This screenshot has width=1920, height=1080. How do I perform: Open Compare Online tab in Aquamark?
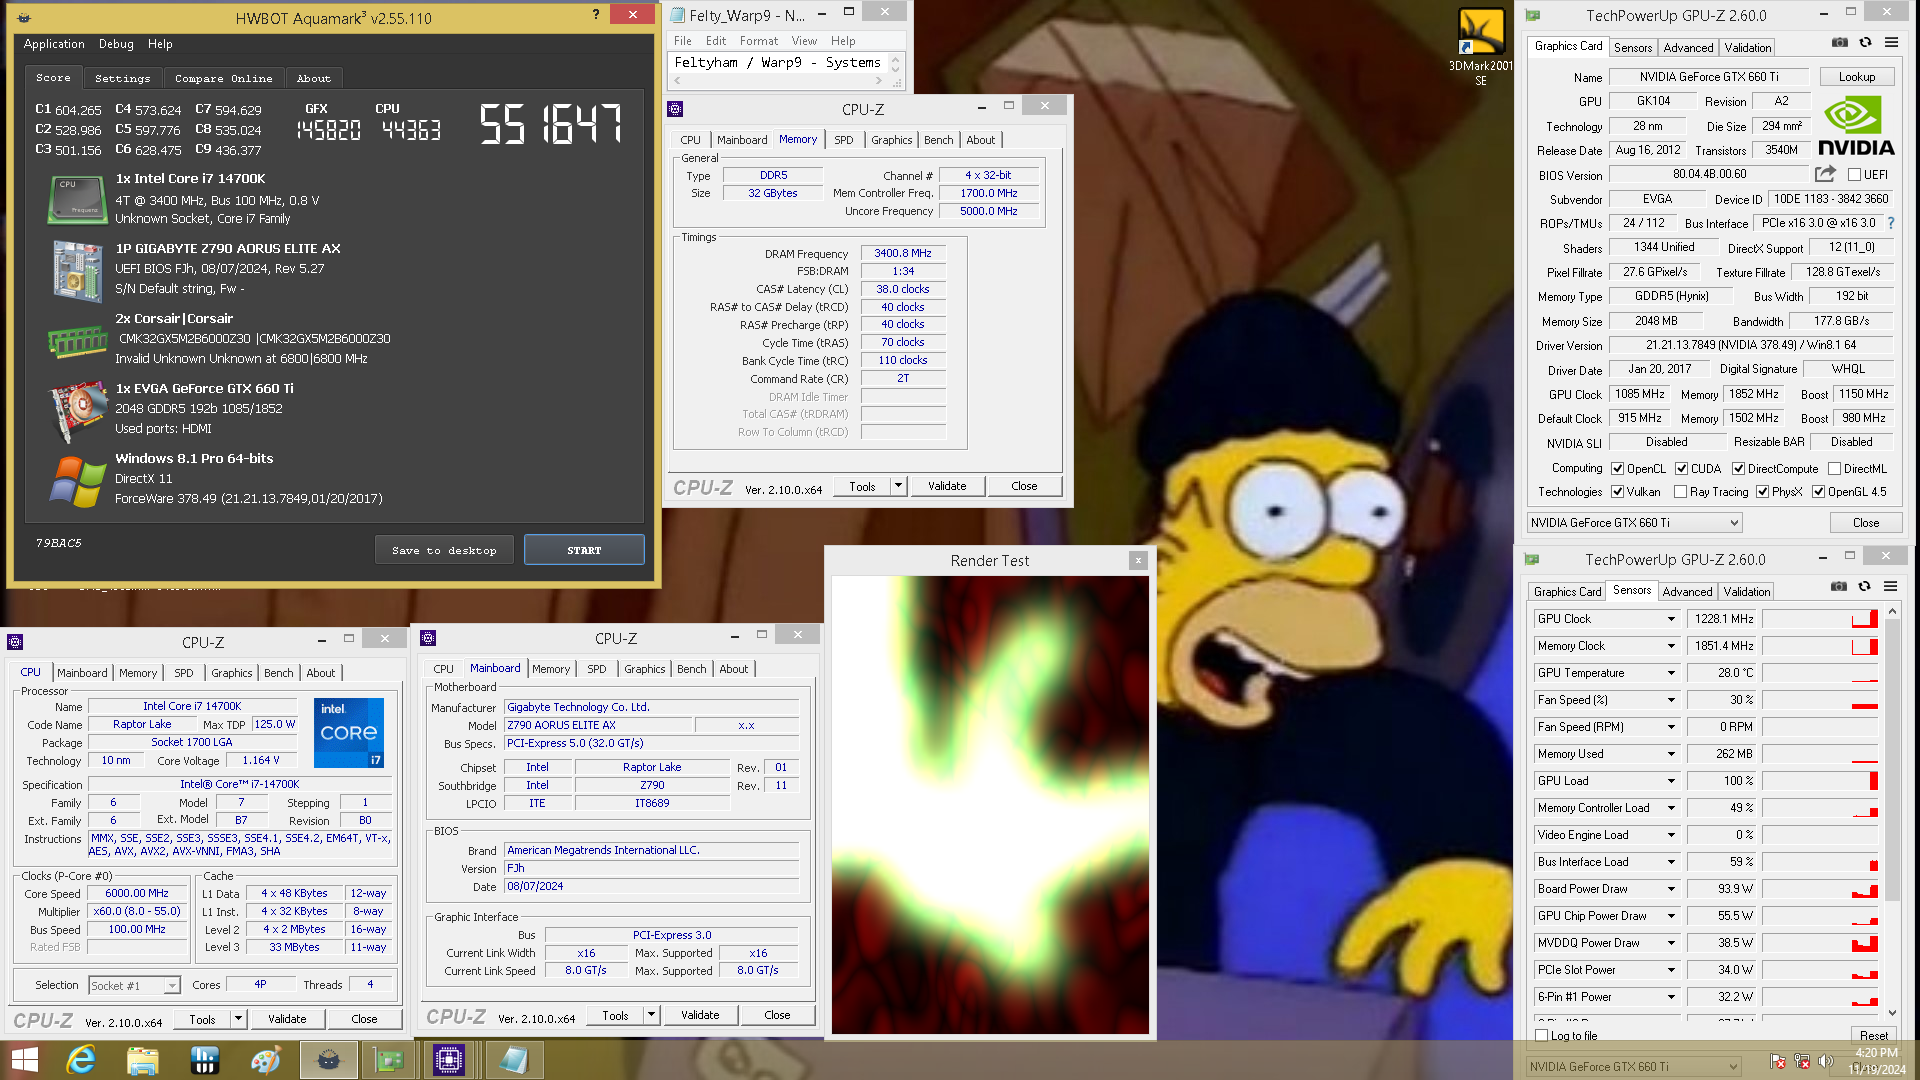click(223, 78)
